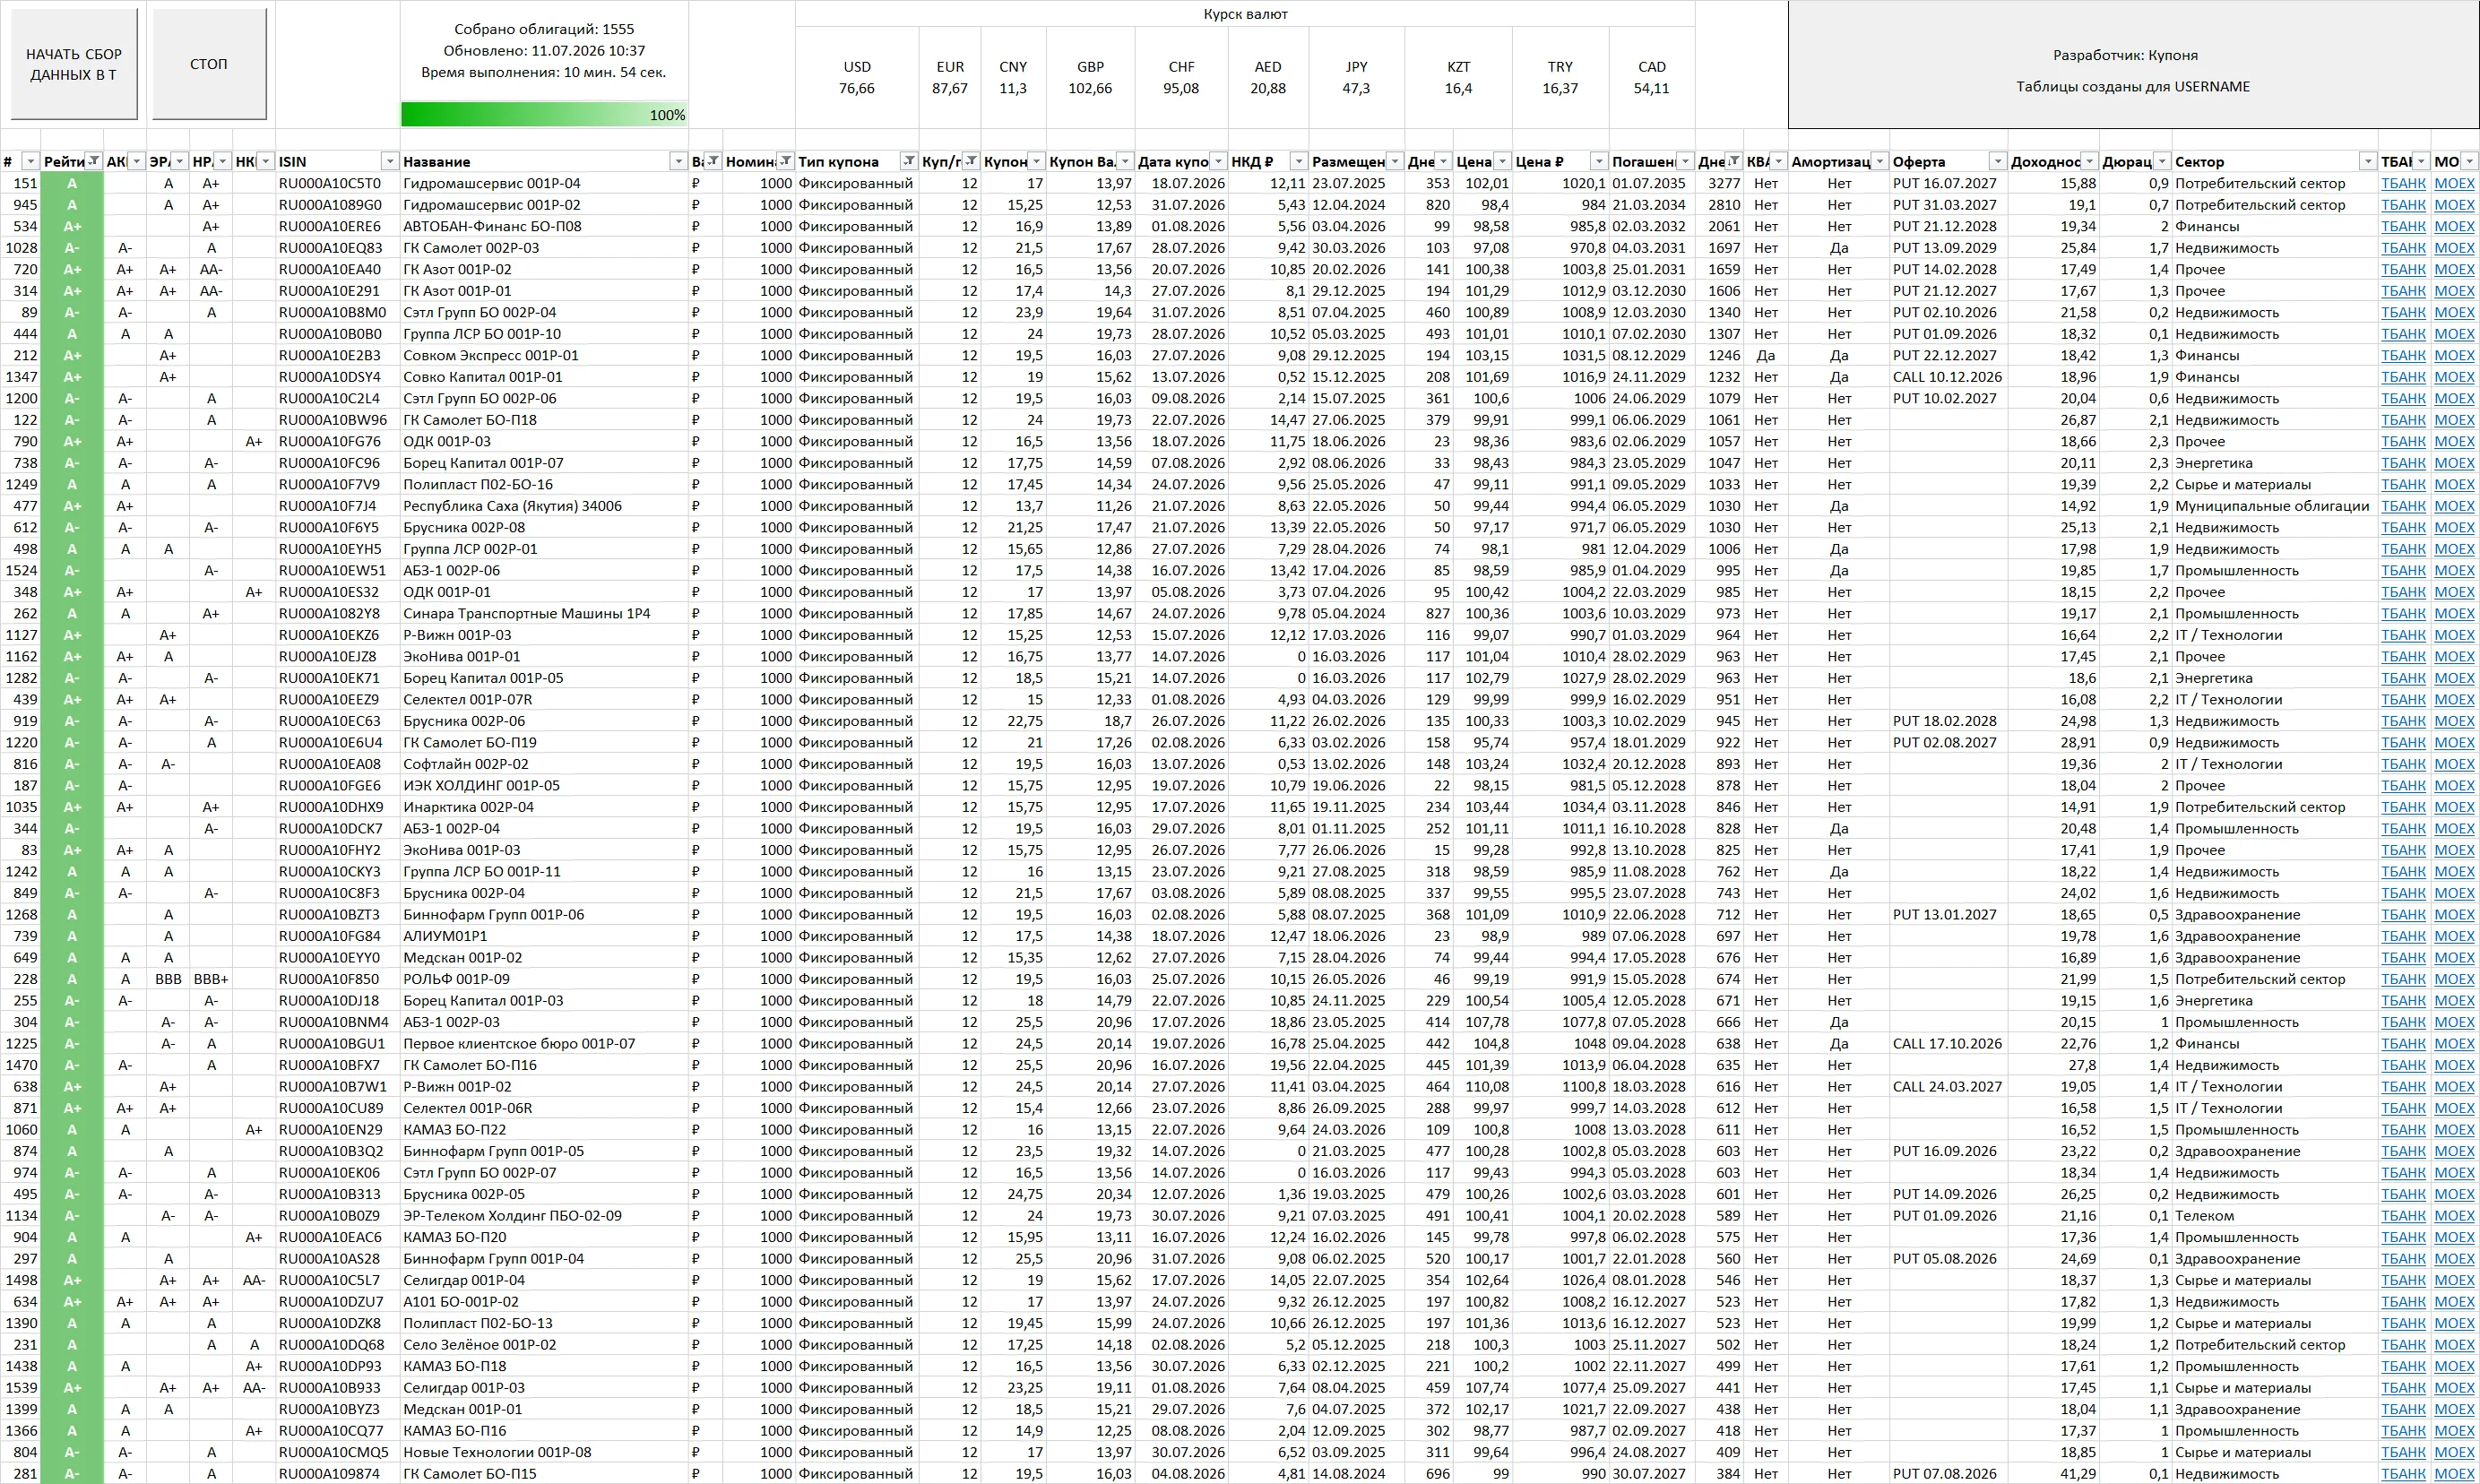
Task: Open MOEX link for КАМАЗ БО-П22
Action: pyautogui.click(x=2454, y=1130)
